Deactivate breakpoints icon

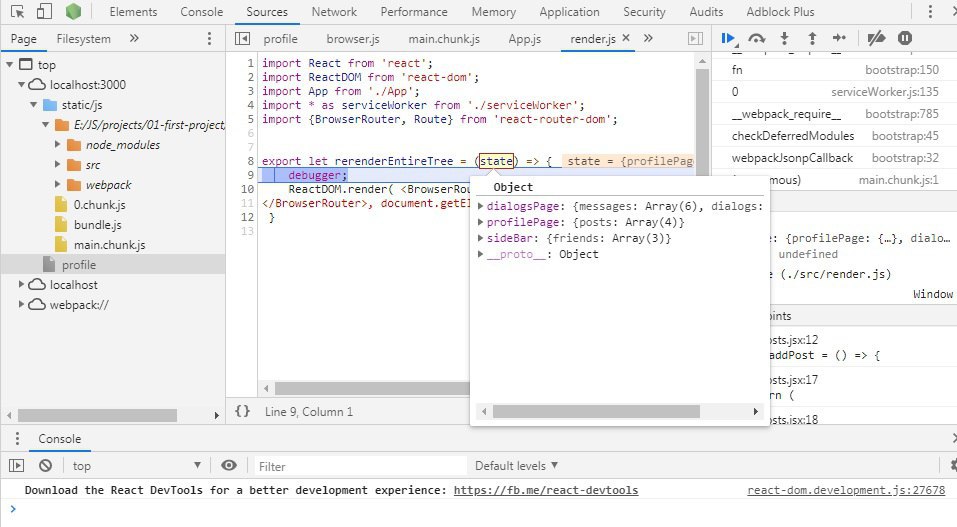coord(876,38)
